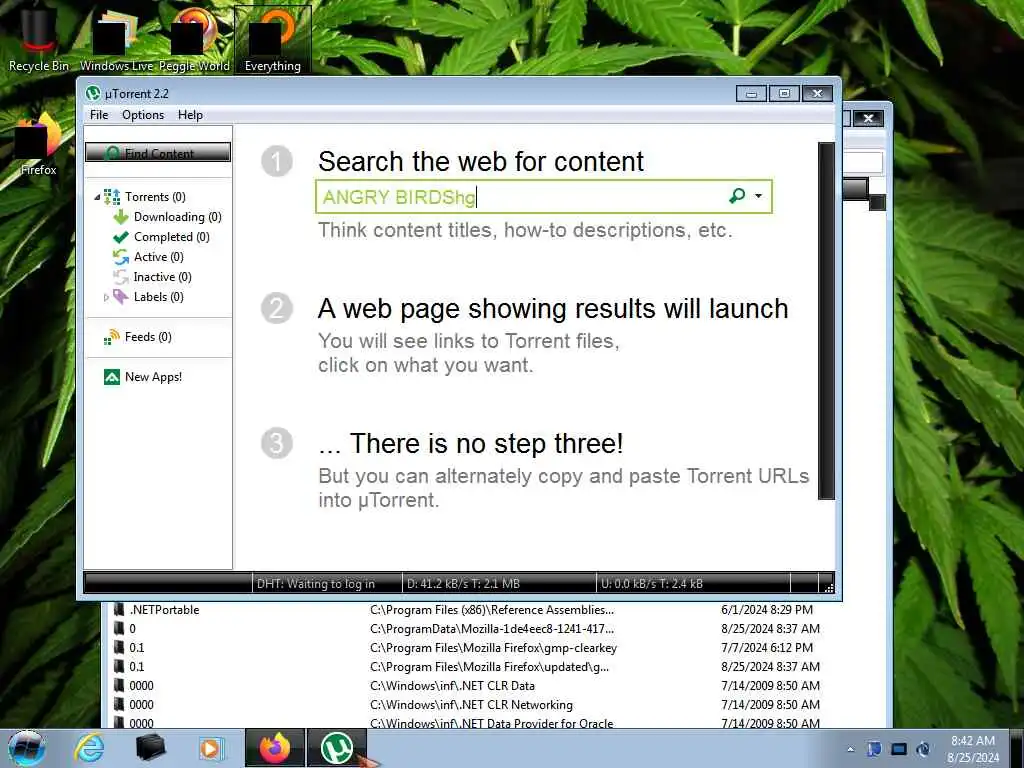Click the volume tray icon

(x=923, y=749)
